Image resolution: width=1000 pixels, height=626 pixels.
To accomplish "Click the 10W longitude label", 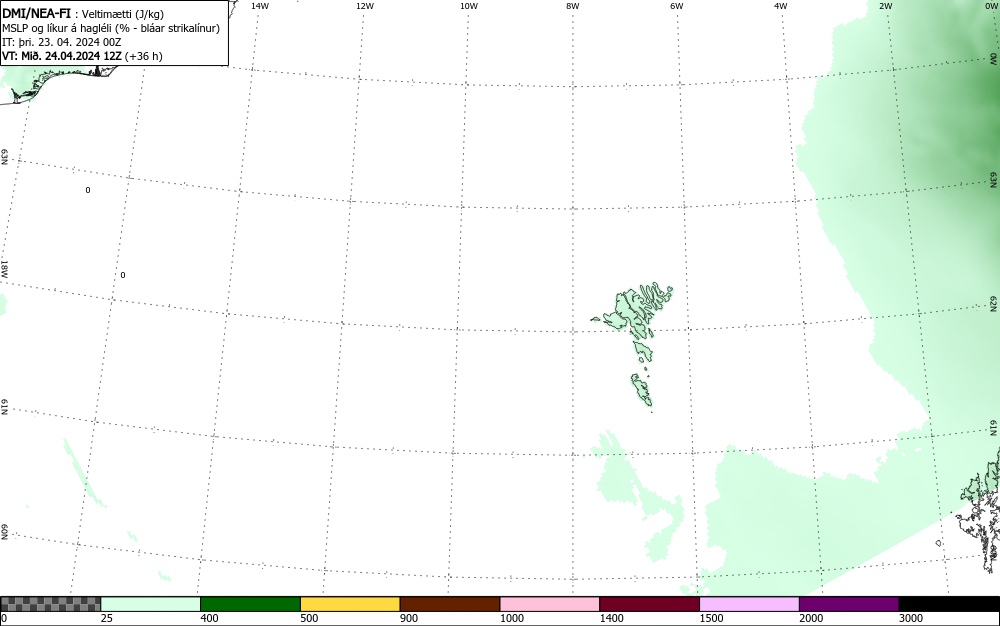I will [469, 6].
